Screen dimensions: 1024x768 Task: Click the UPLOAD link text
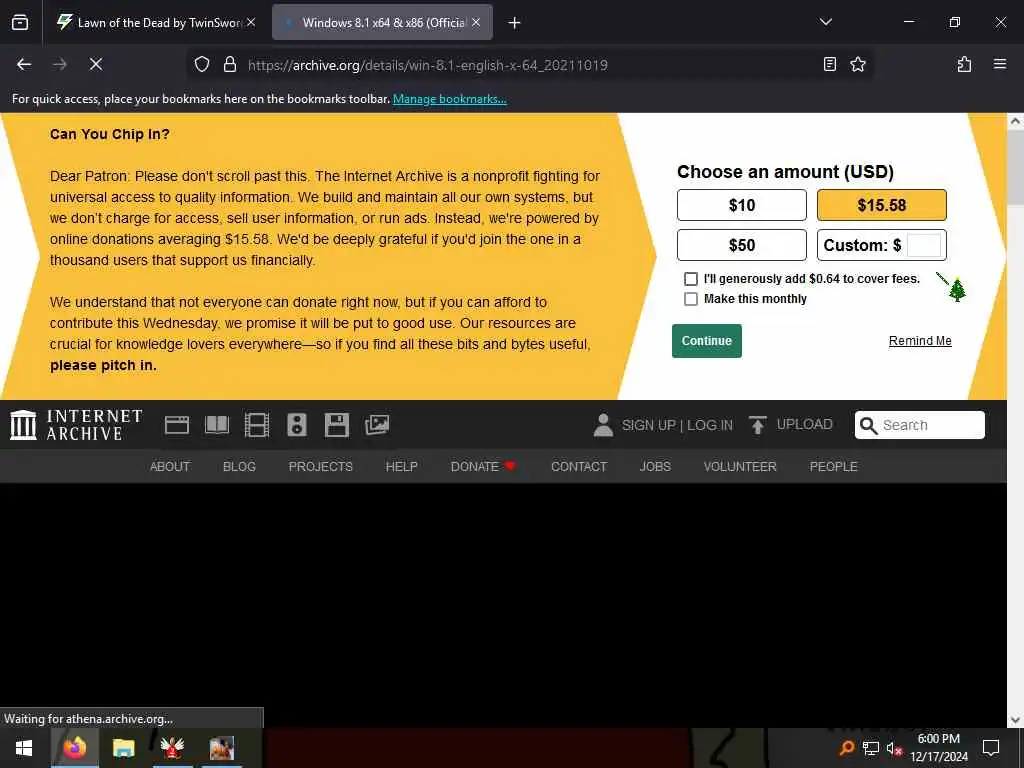(805, 424)
